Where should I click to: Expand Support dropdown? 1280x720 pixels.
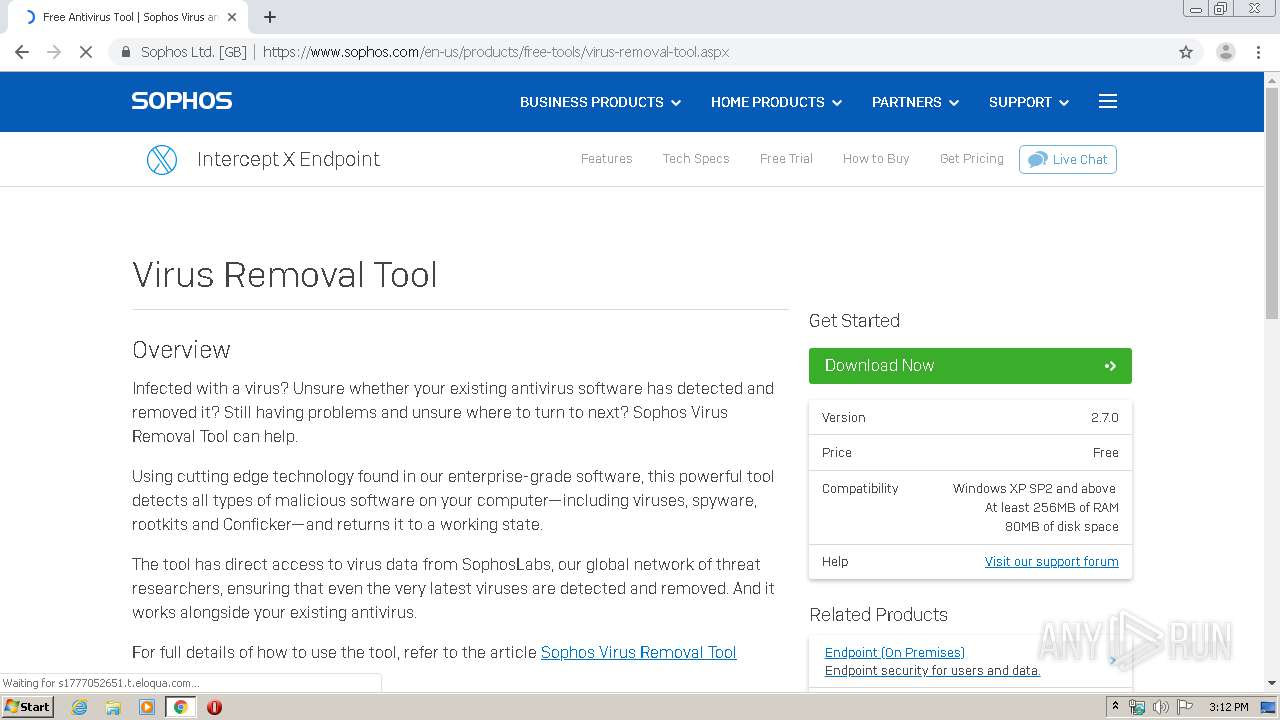tap(1029, 102)
